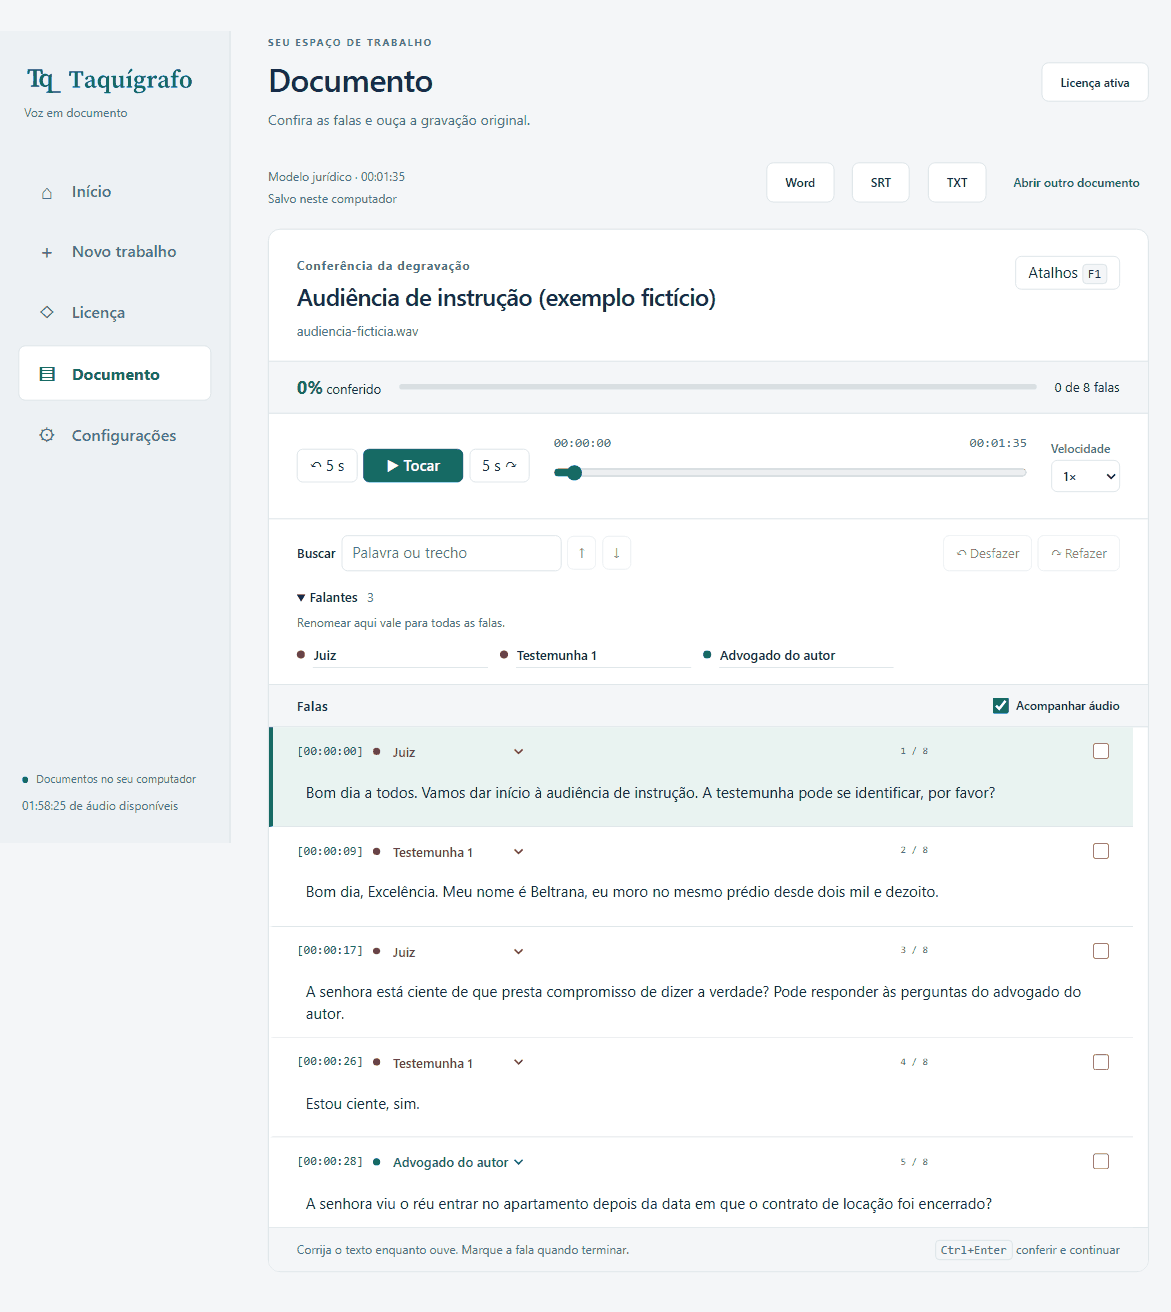The width and height of the screenshot is (1171, 1312).
Task: Collapse the Falantes section
Action: [x=327, y=598]
